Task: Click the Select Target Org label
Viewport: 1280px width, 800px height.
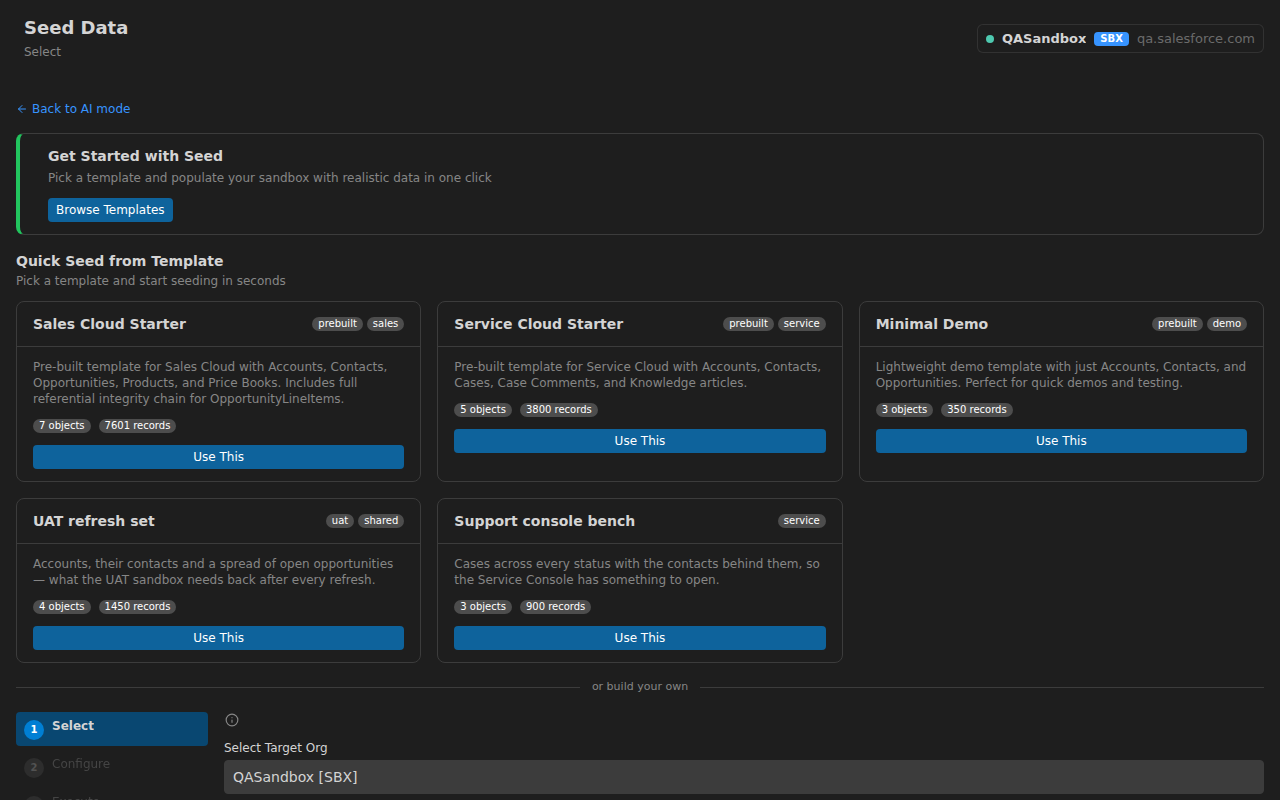Action: pyautogui.click(x=276, y=748)
